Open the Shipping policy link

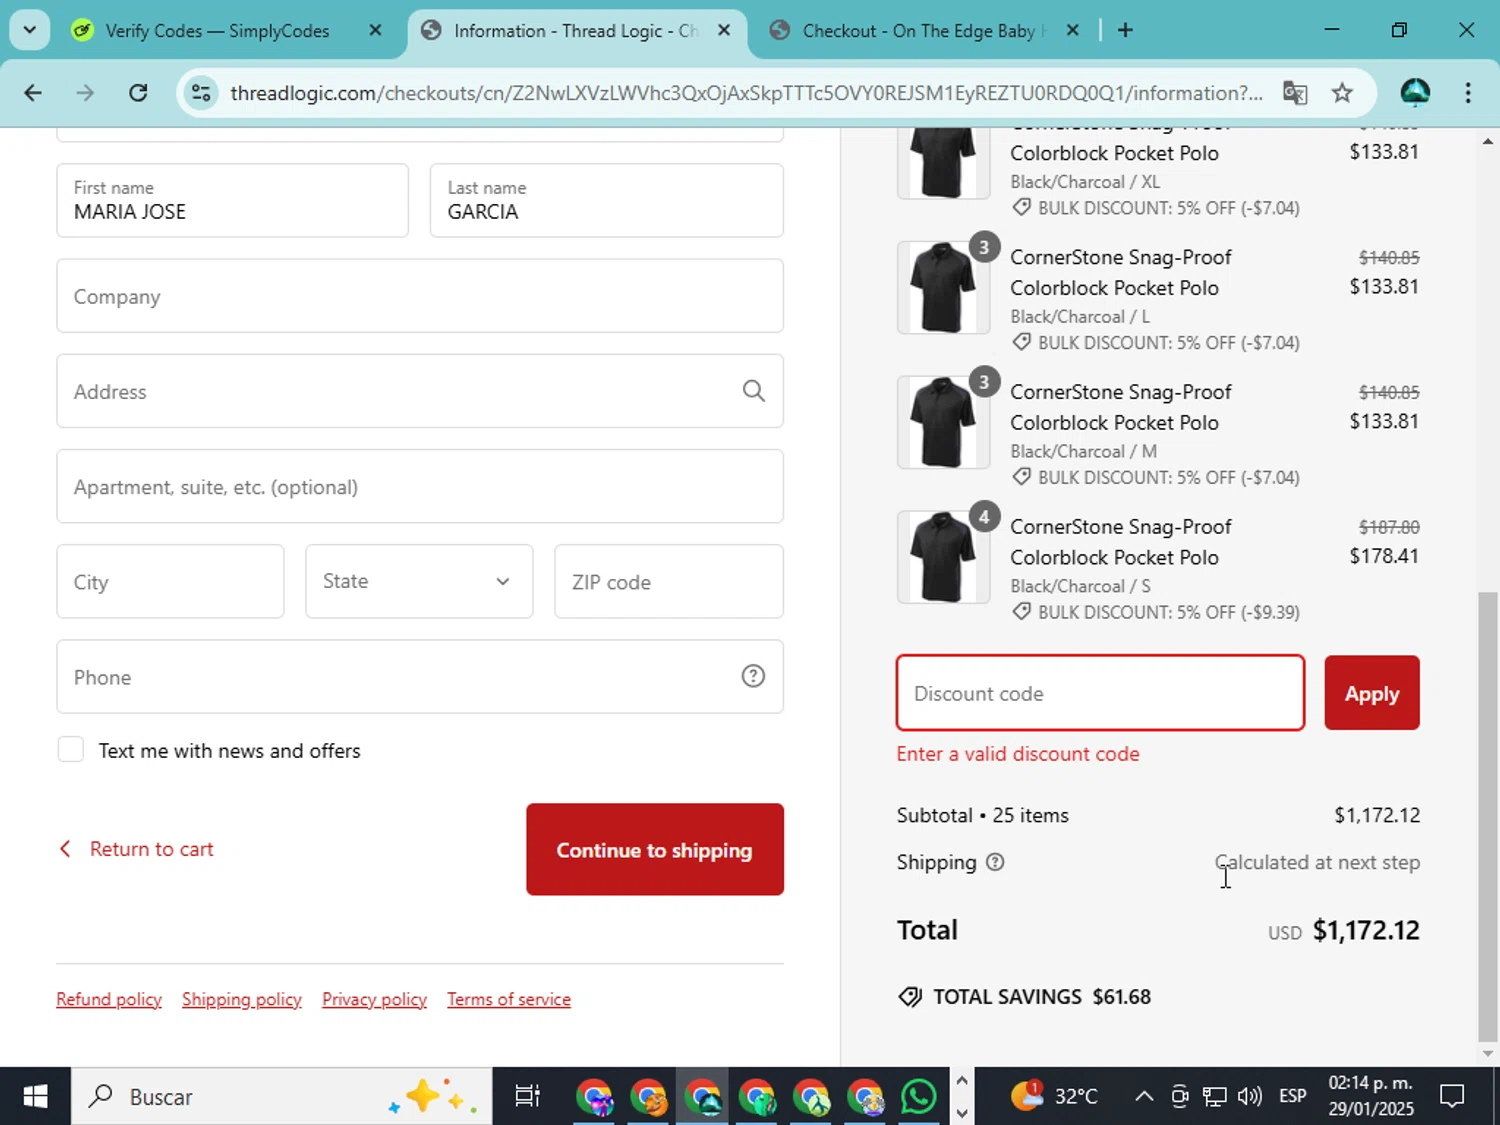click(242, 999)
